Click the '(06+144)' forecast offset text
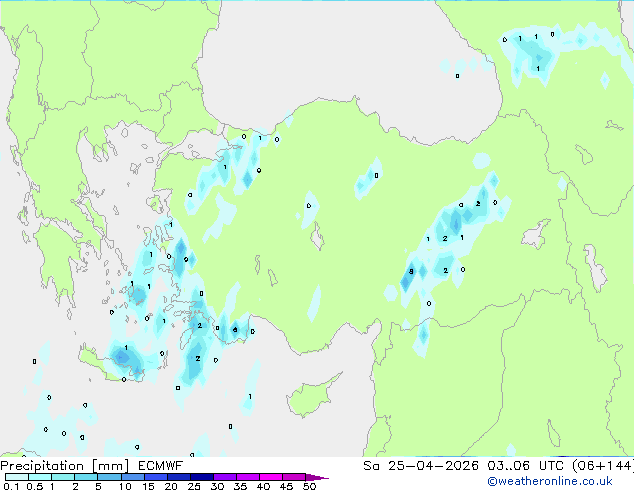Viewport: 634px width, 490px height. click(603, 466)
